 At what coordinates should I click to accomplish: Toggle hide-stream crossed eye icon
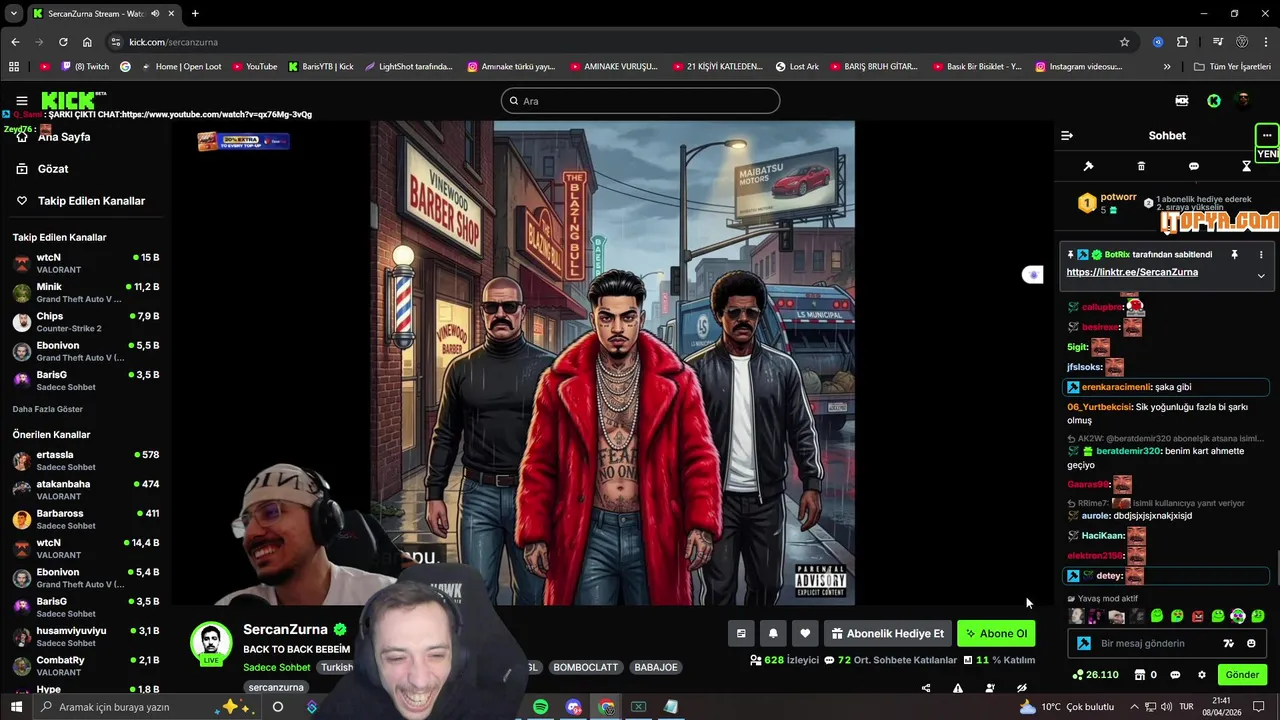(x=1022, y=688)
